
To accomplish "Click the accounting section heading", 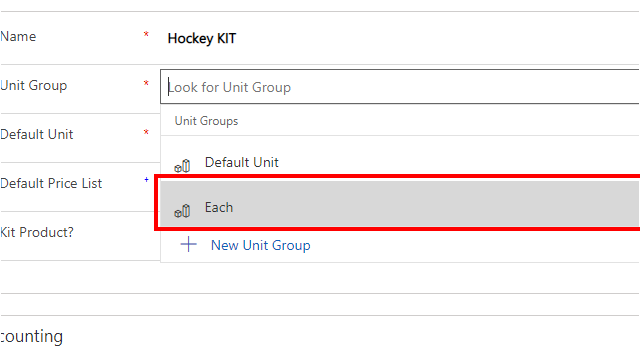I will coord(31,336).
